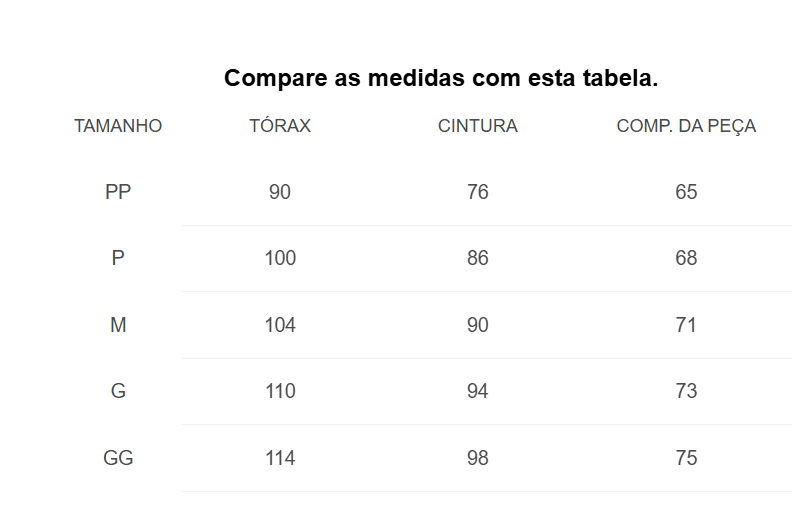
Task: Click the COMP. DA PEÇA header
Action: point(686,126)
